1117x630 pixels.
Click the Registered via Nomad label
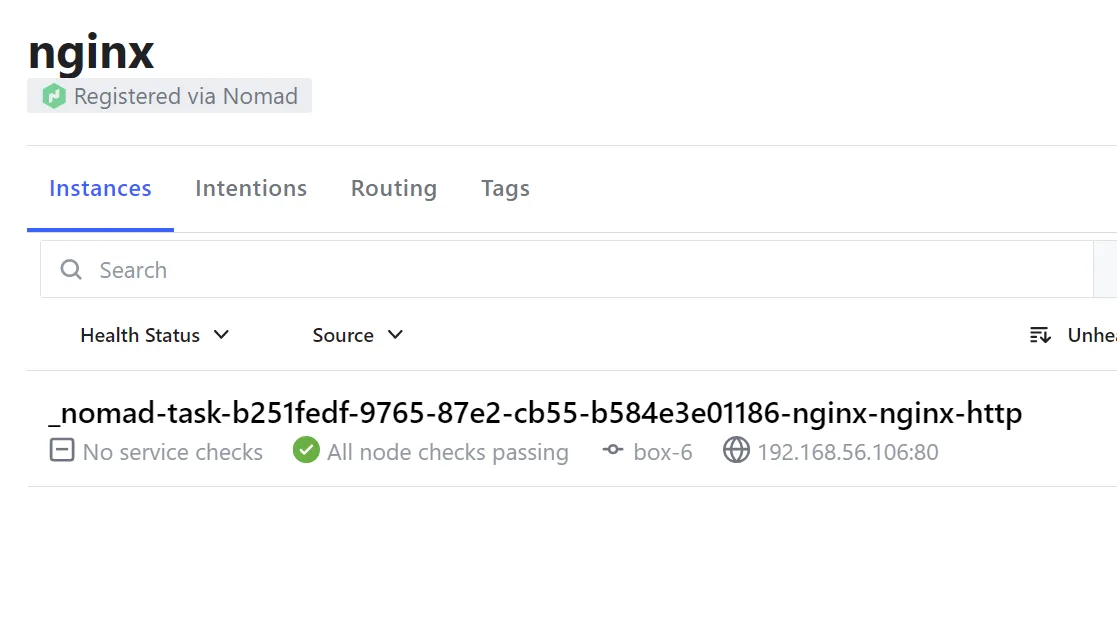(186, 97)
